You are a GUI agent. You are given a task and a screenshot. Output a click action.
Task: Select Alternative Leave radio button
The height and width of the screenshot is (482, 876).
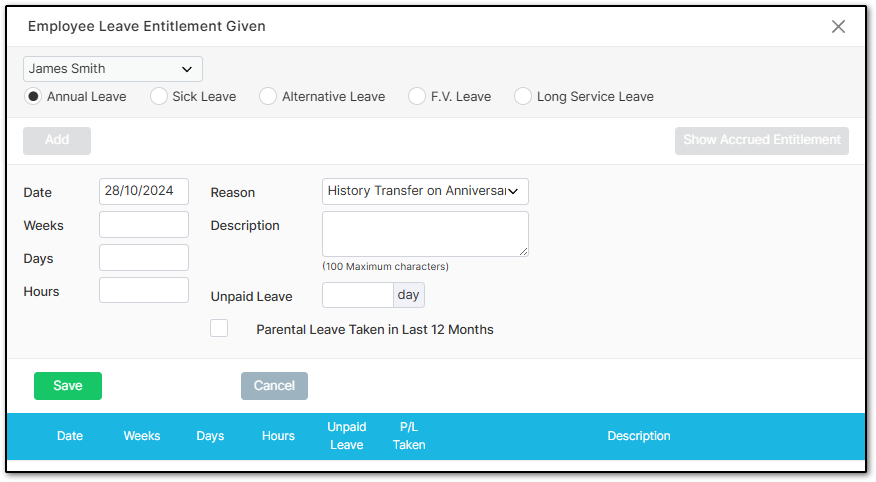coord(268,96)
